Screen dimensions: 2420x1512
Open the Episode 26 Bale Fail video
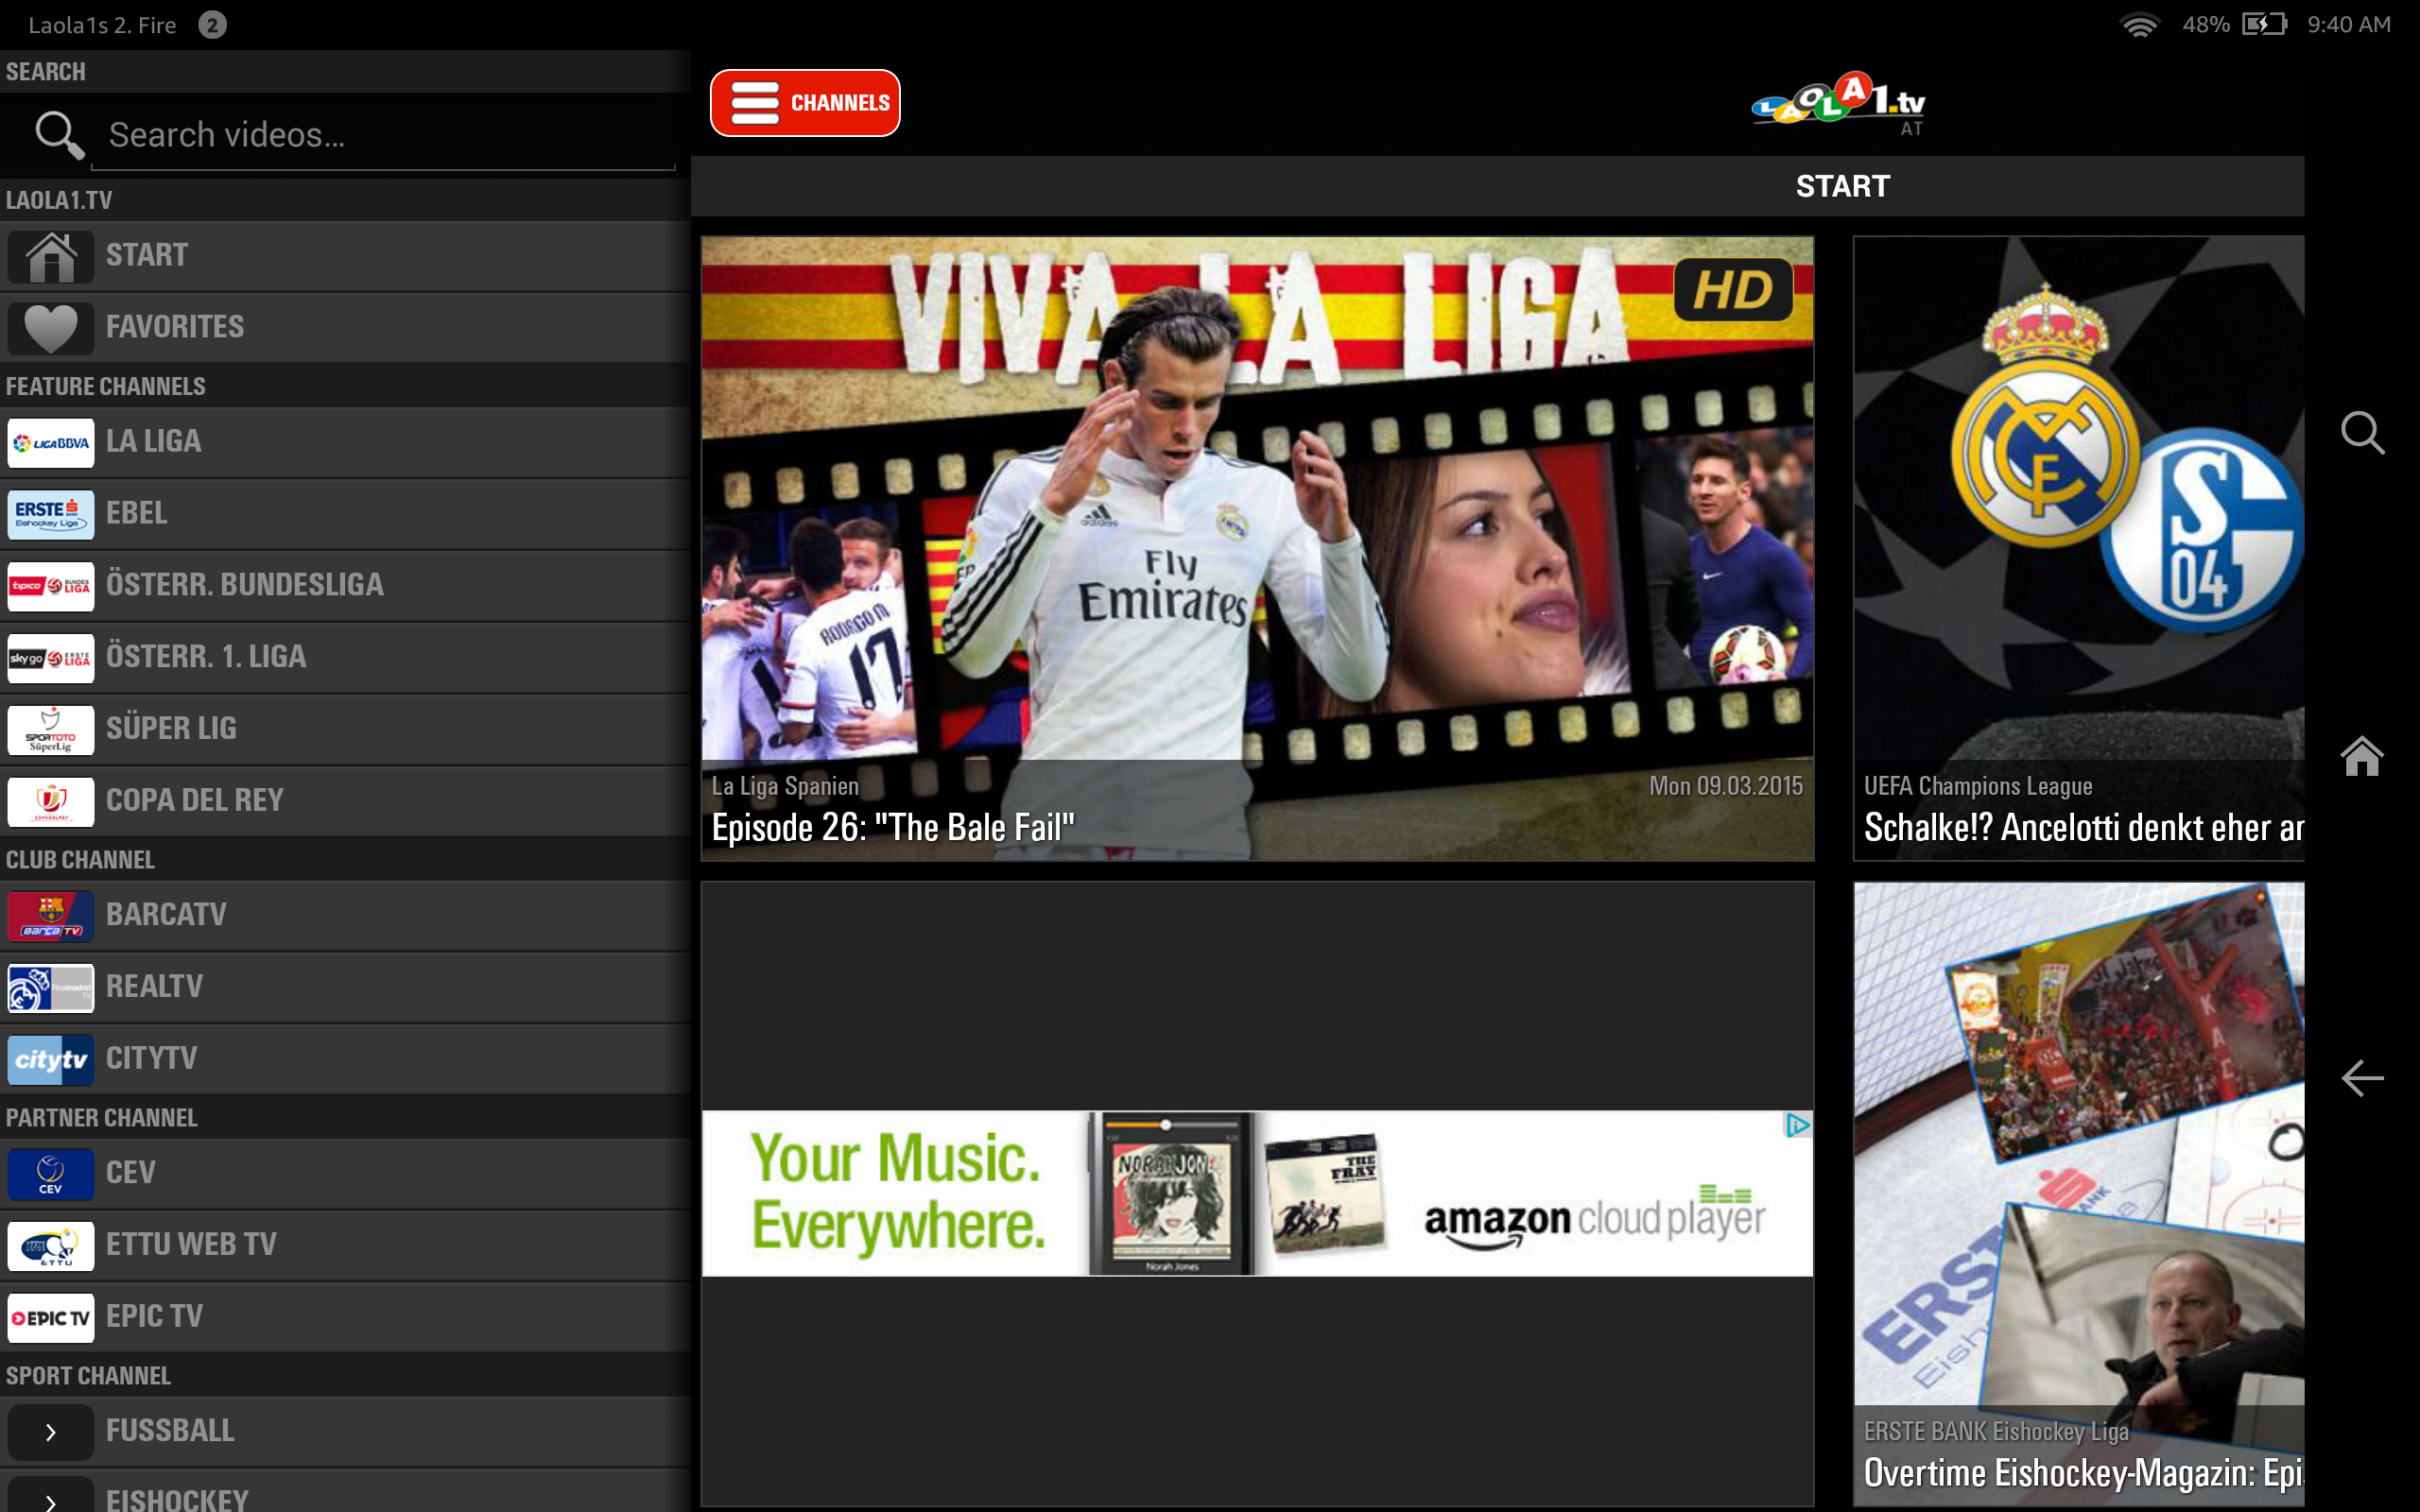pos(1257,548)
